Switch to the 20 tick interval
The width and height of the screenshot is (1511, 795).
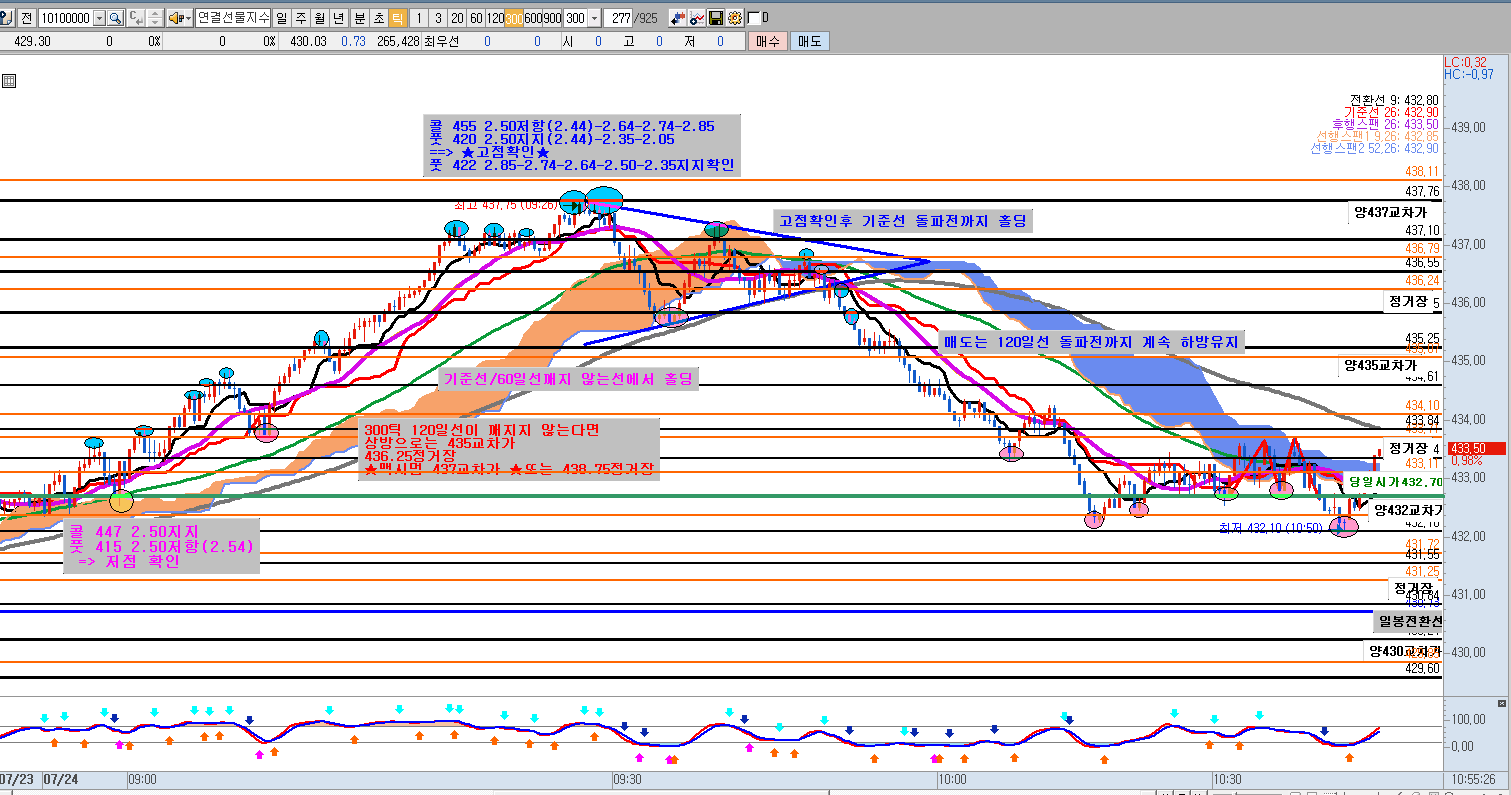[457, 18]
